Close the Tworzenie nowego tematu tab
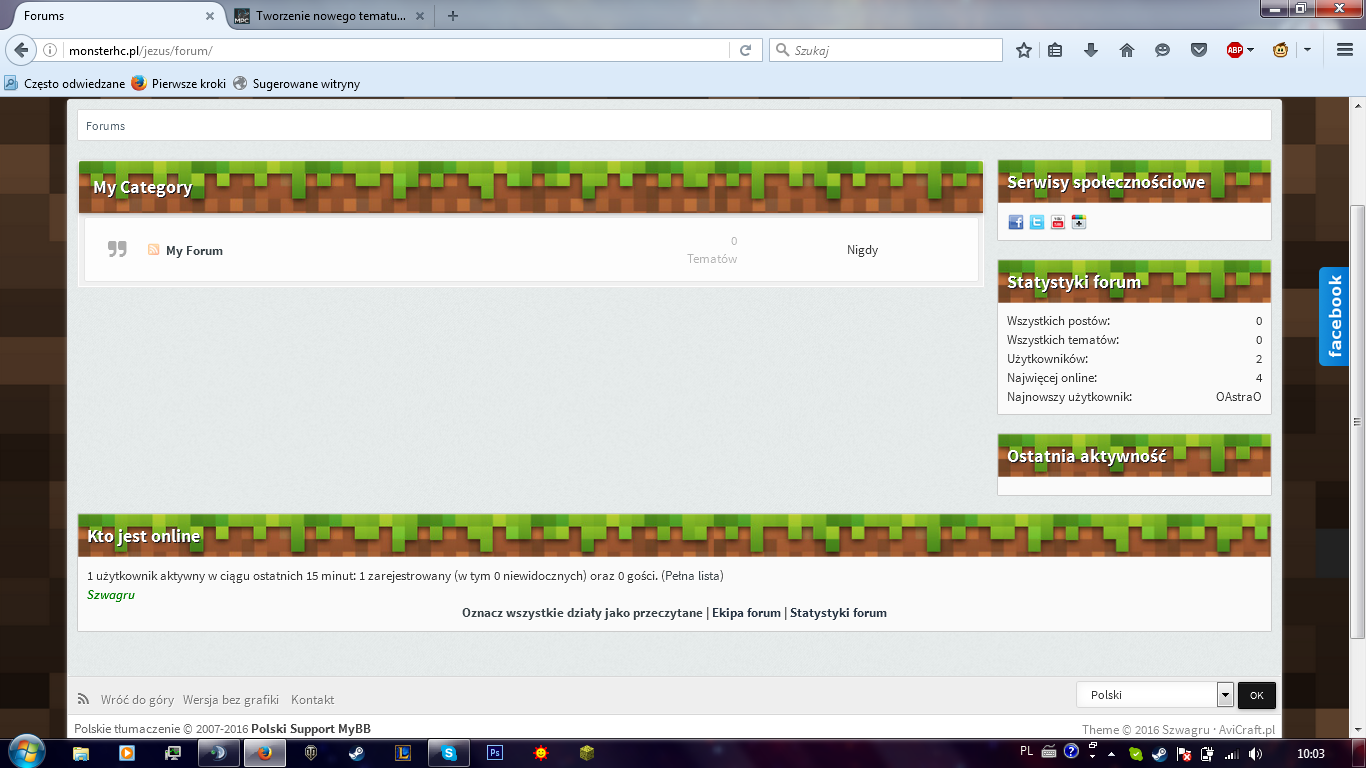 click(x=420, y=16)
